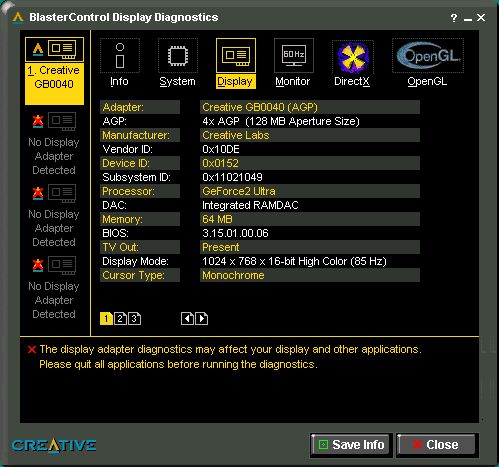Click the Info tab label
499x467 pixels.
pos(119,81)
